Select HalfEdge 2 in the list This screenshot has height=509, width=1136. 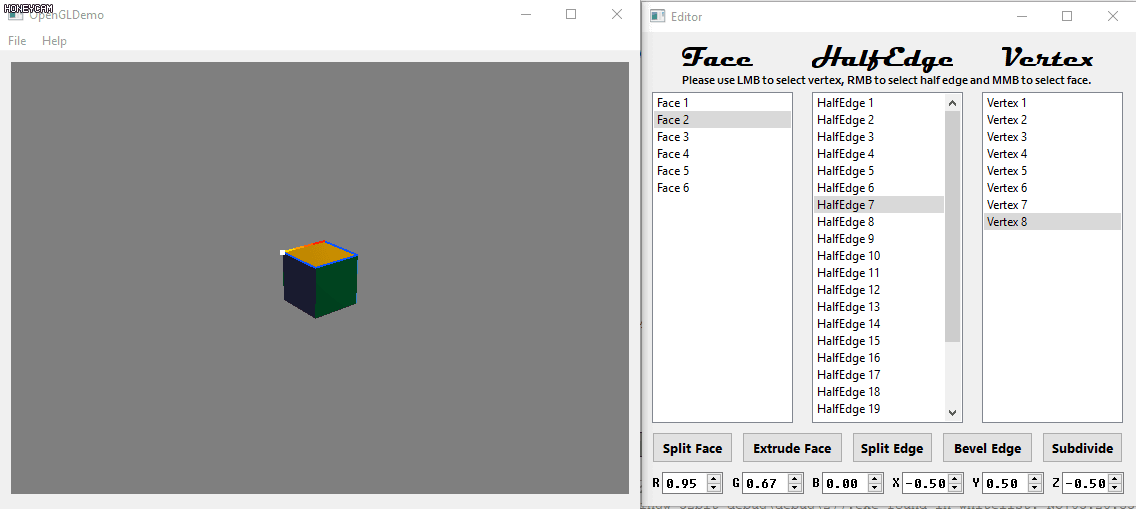[x=879, y=119]
